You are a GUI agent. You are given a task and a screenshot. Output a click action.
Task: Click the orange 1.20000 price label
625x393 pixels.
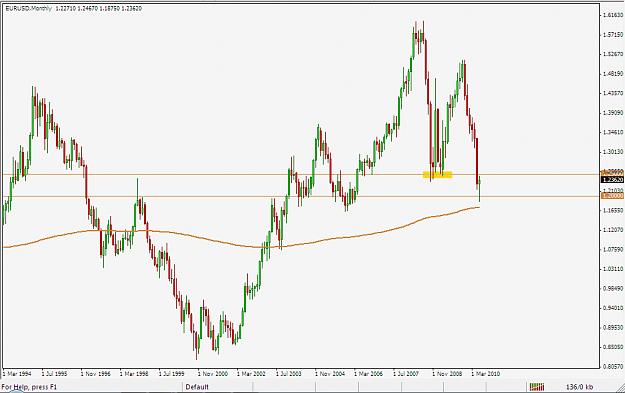(612, 196)
